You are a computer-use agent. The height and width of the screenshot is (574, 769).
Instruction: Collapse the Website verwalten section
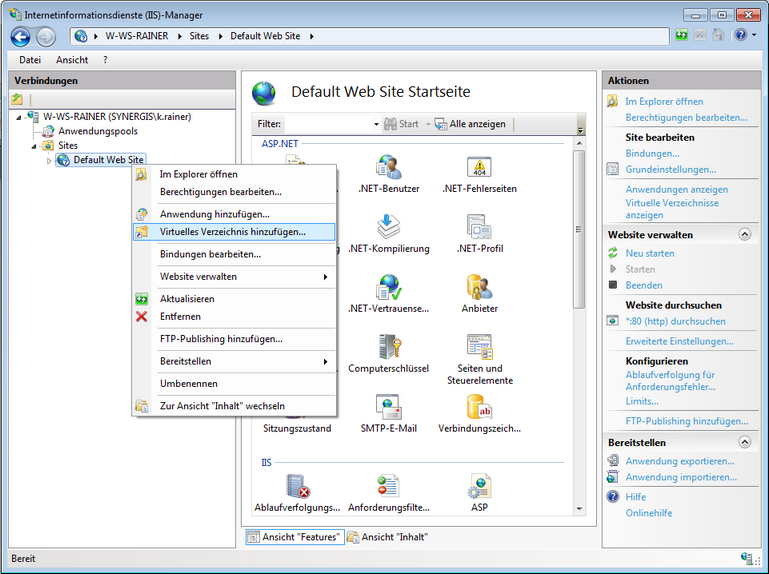(x=744, y=235)
